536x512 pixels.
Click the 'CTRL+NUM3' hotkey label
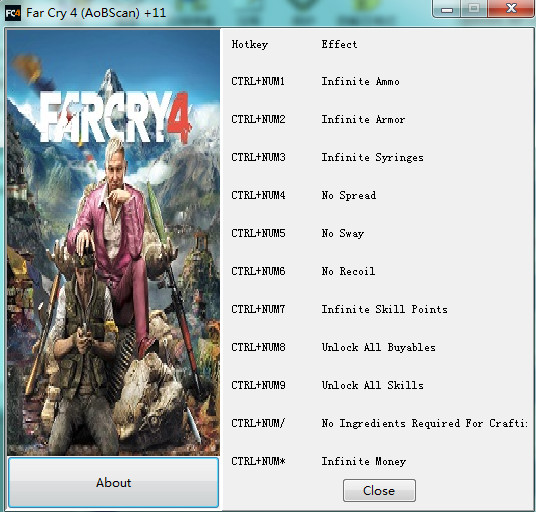(258, 157)
